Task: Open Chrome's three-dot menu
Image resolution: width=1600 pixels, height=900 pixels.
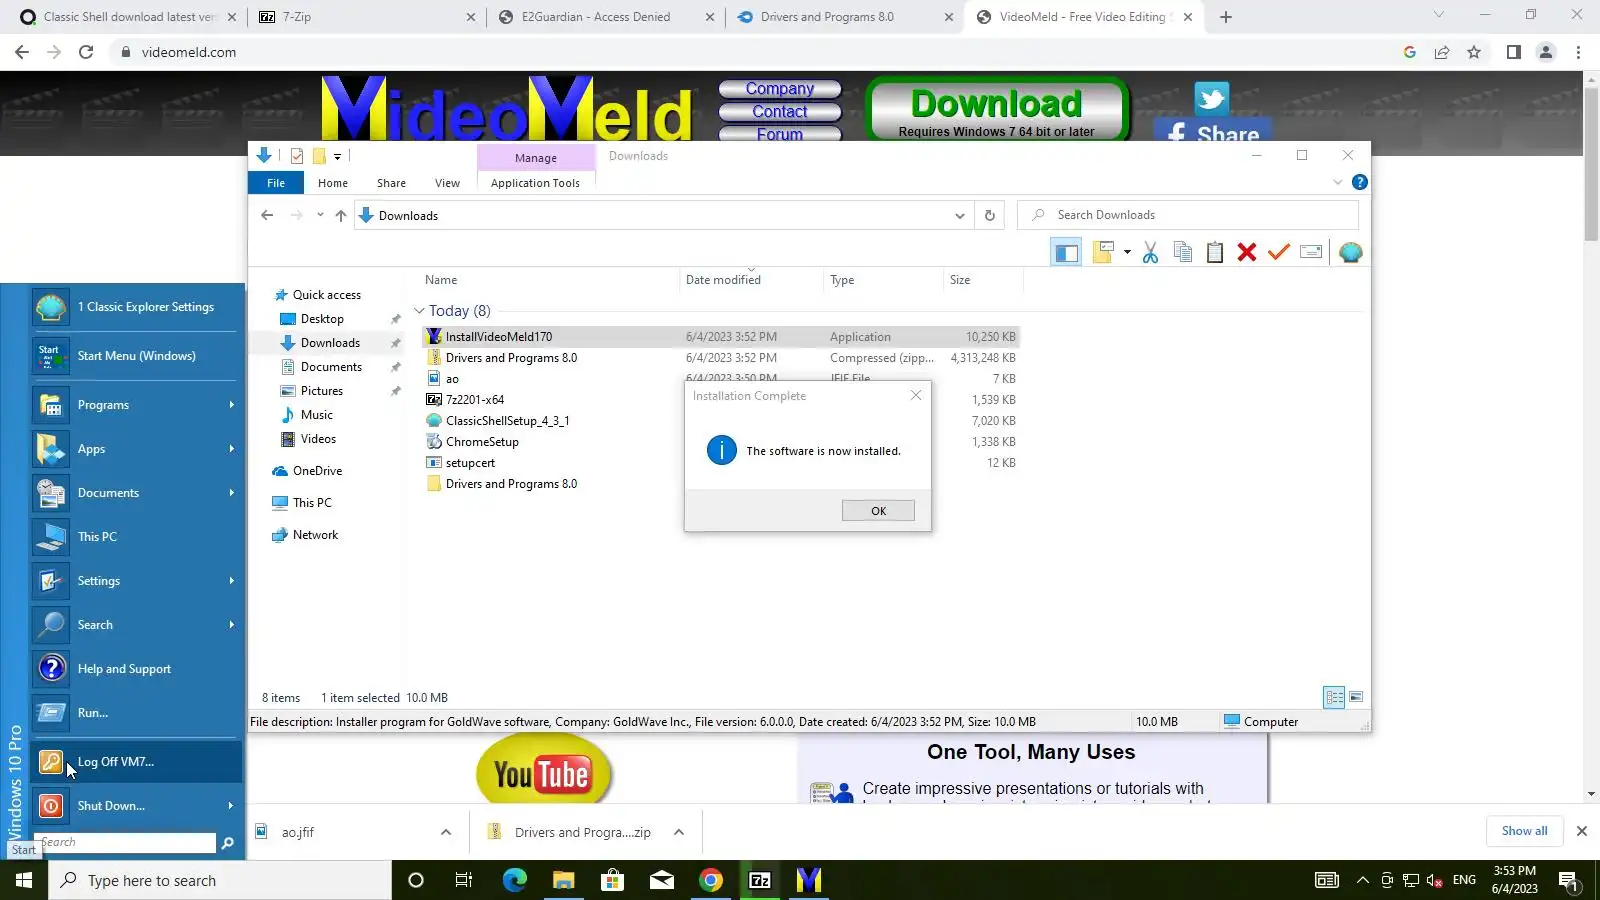Action: 1579,52
